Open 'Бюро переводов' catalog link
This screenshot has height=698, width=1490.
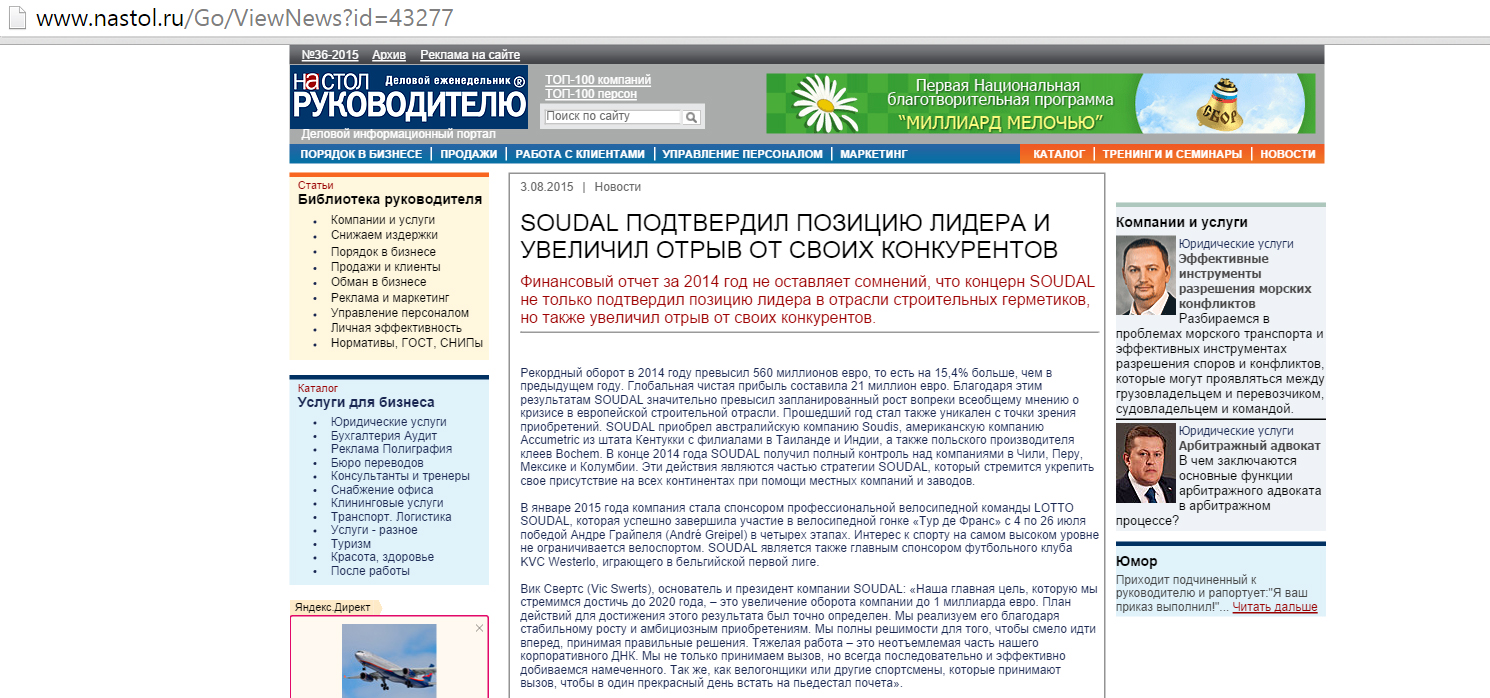pos(377,463)
